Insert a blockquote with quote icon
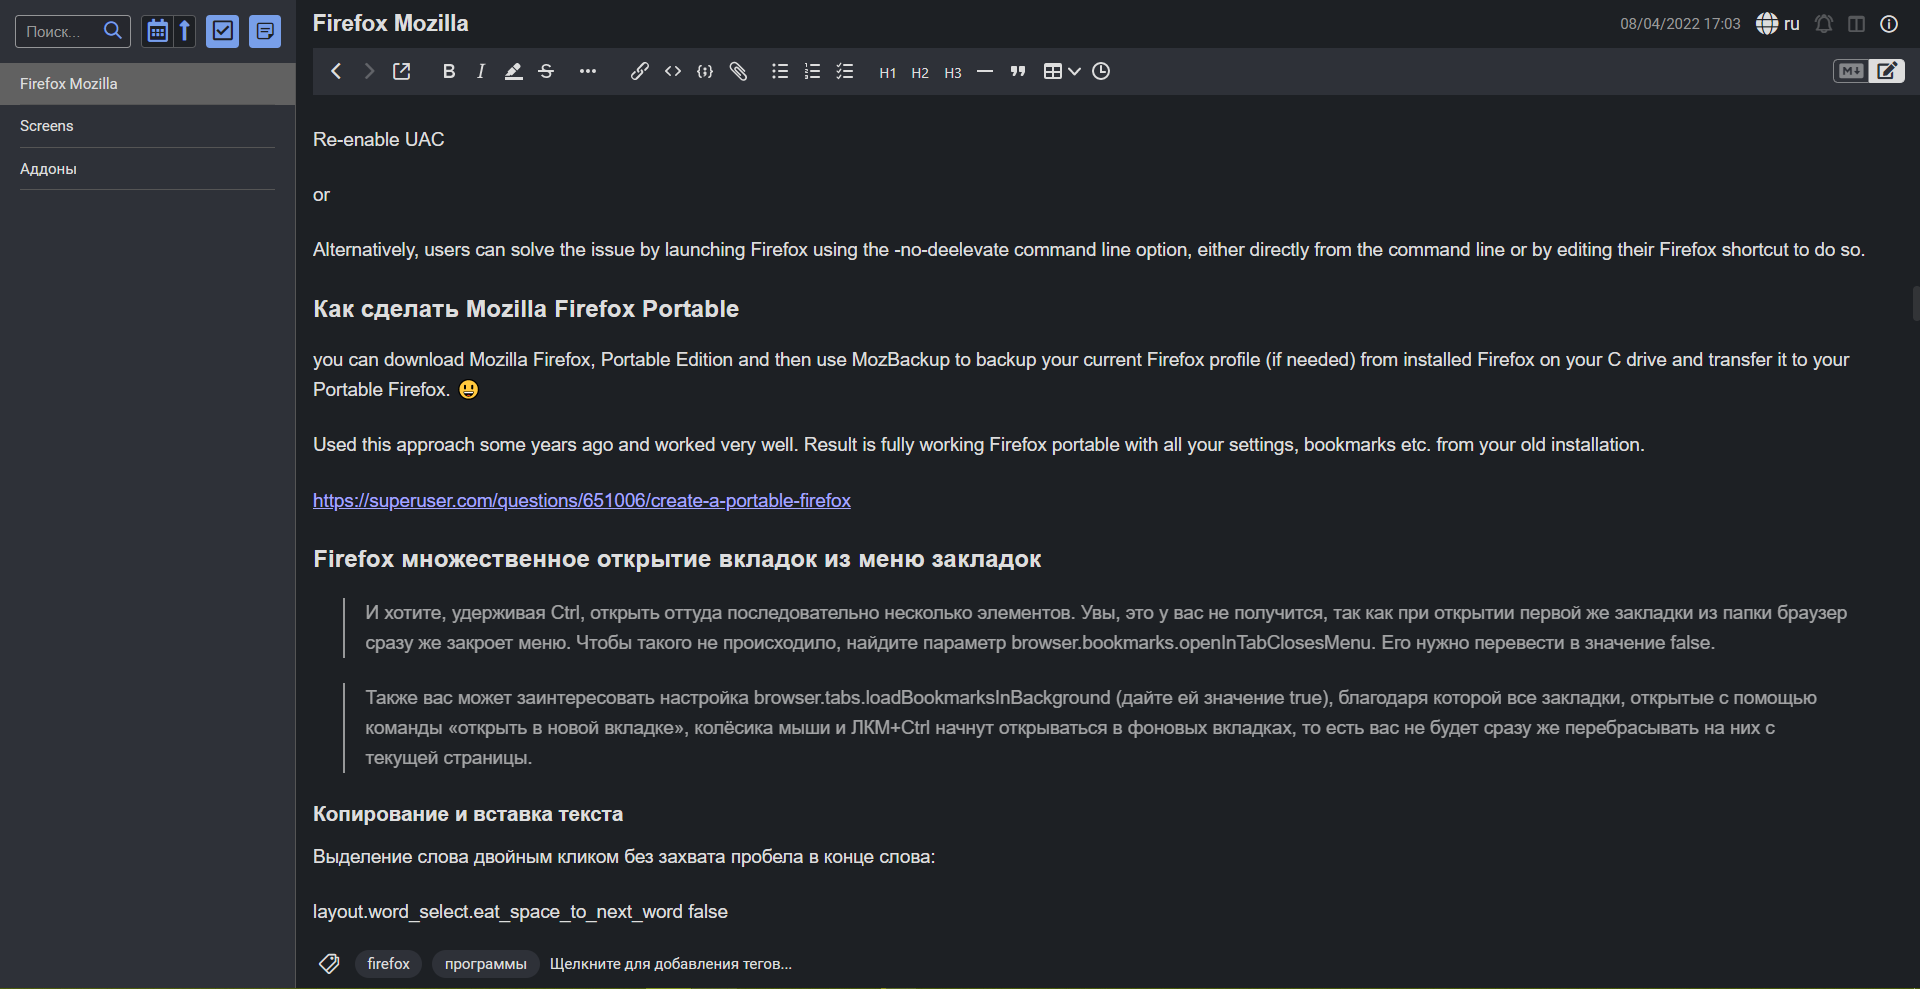The width and height of the screenshot is (1920, 989). [1018, 71]
